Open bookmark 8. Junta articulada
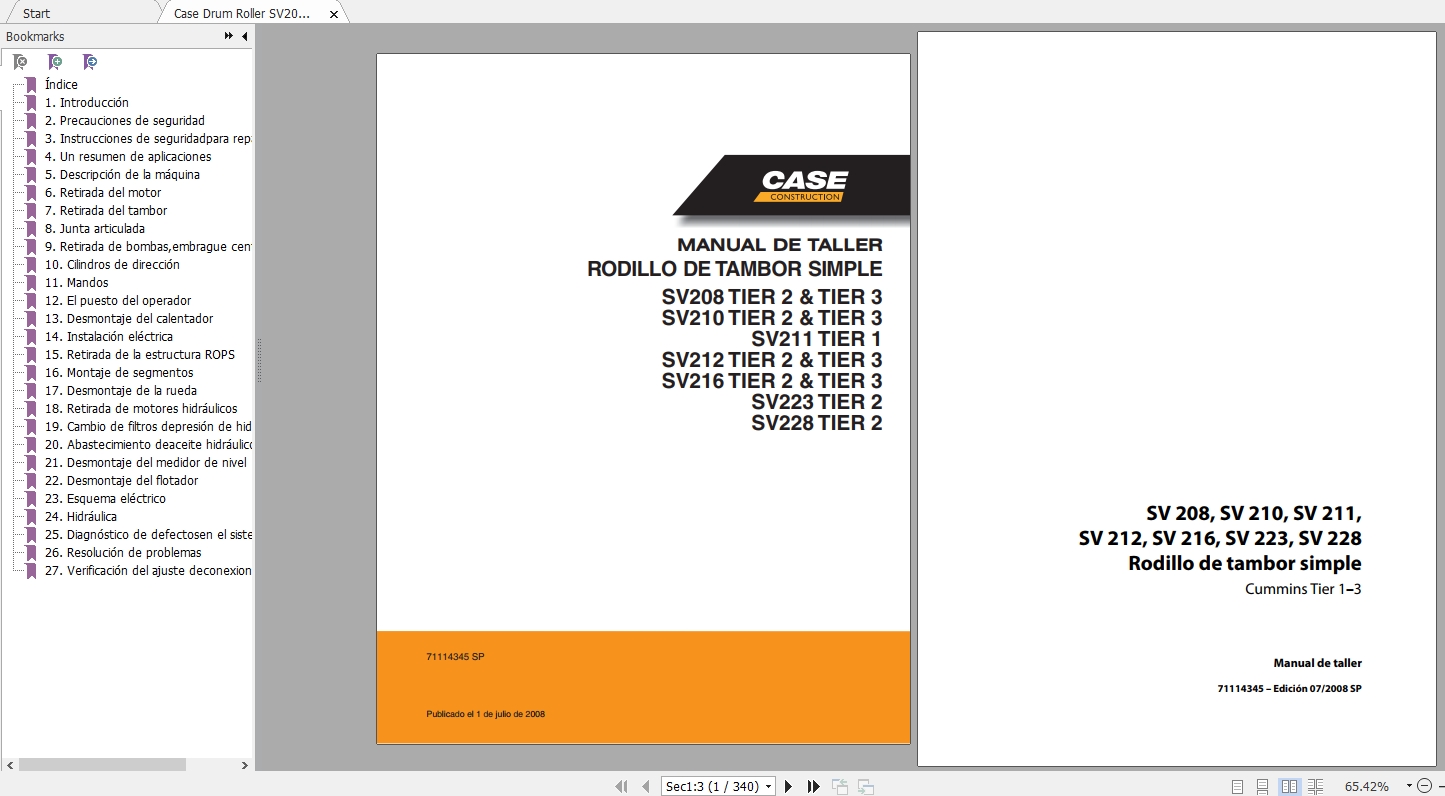The image size is (1445, 796). (x=95, y=229)
